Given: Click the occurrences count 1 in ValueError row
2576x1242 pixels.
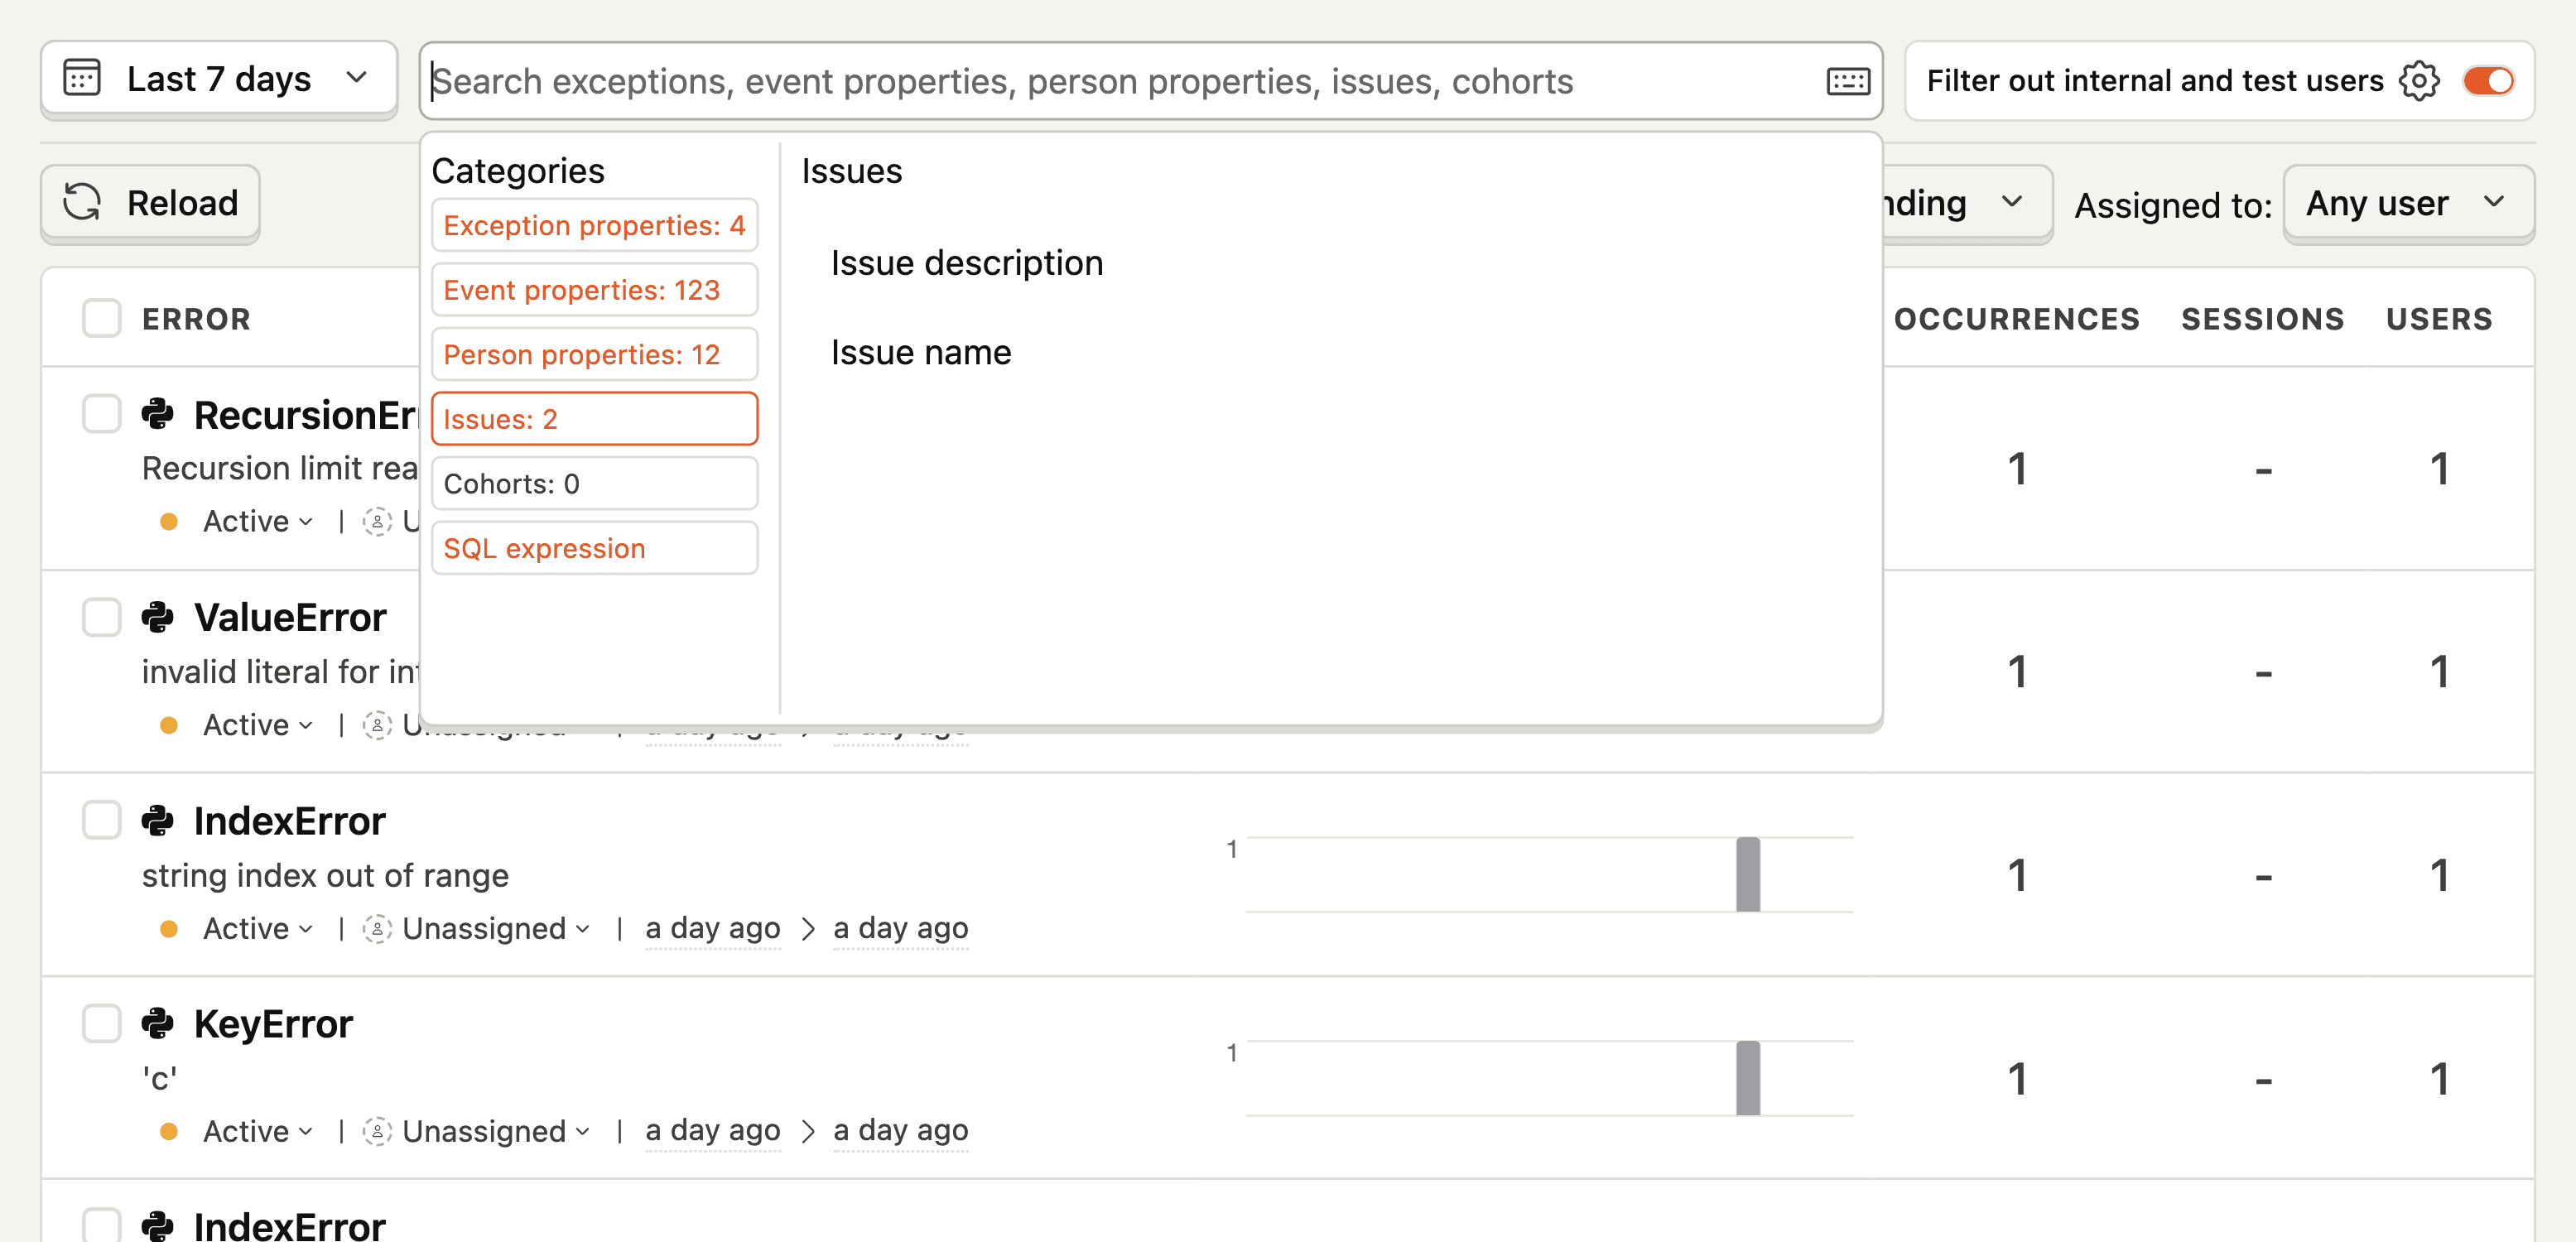Looking at the screenshot, I should click(x=2017, y=671).
